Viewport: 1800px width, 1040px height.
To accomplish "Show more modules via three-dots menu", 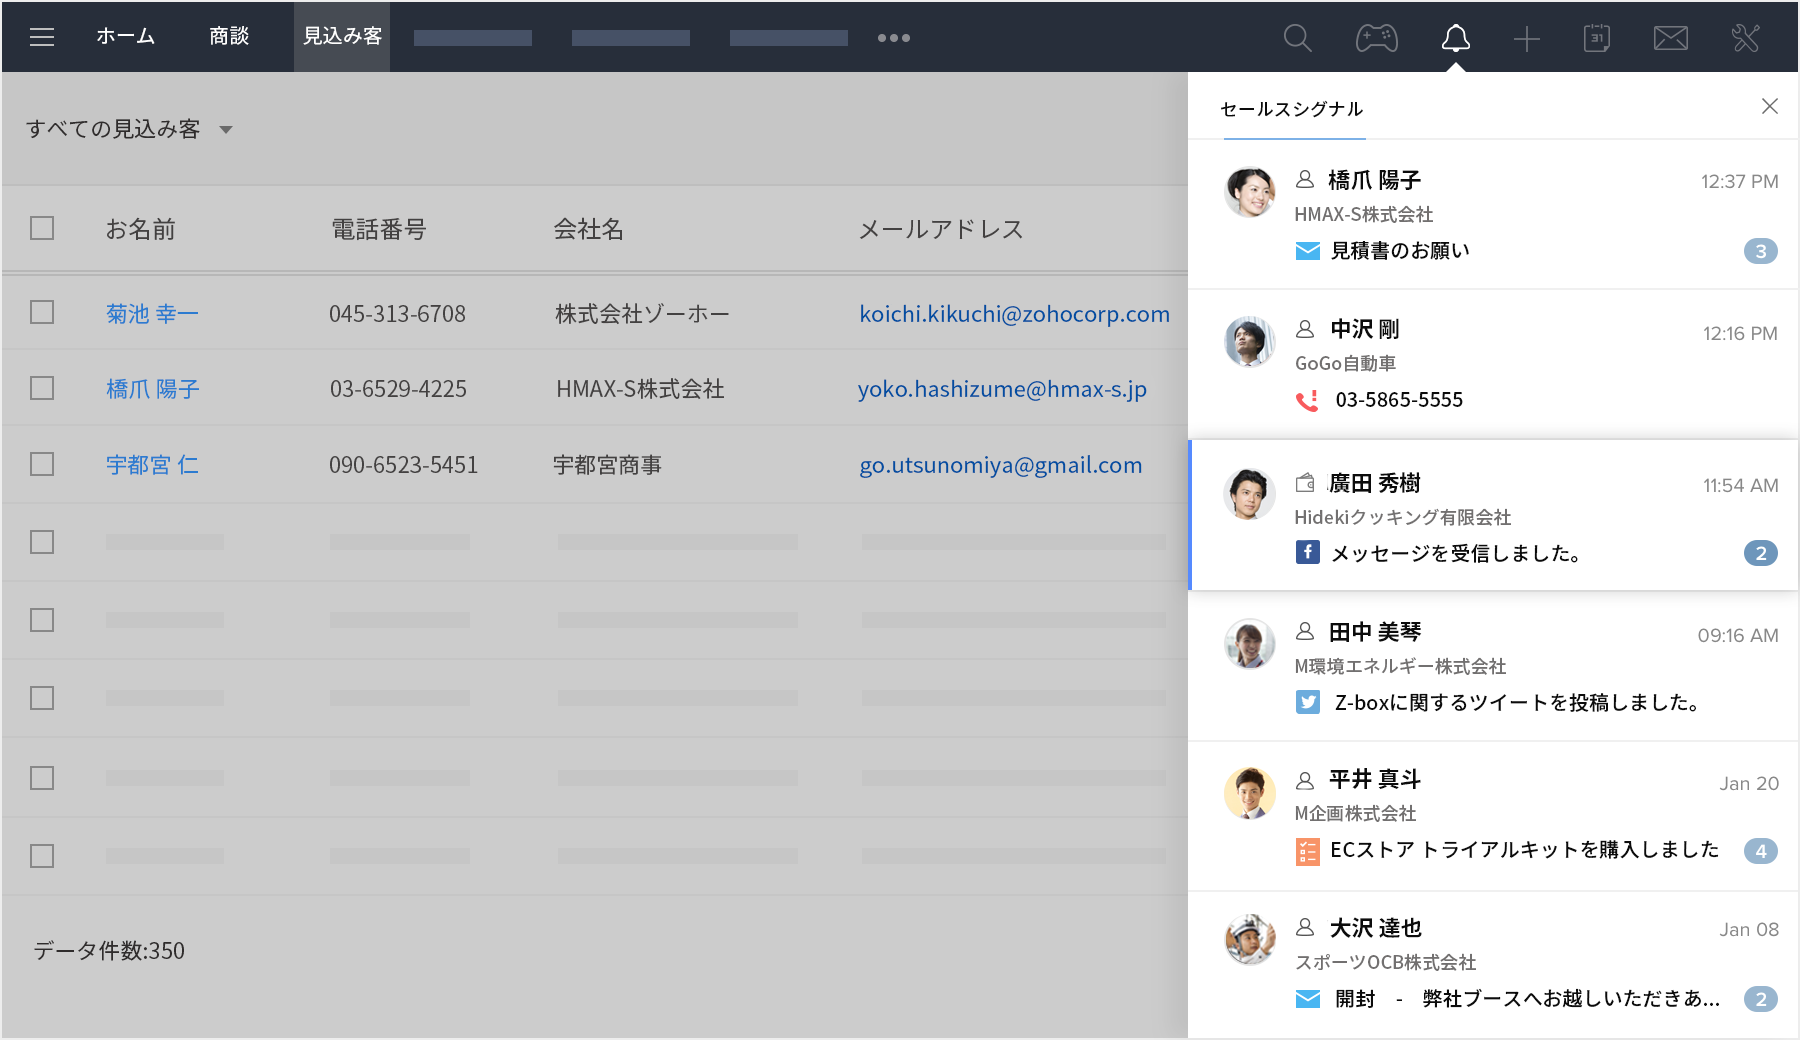I will coord(893,38).
